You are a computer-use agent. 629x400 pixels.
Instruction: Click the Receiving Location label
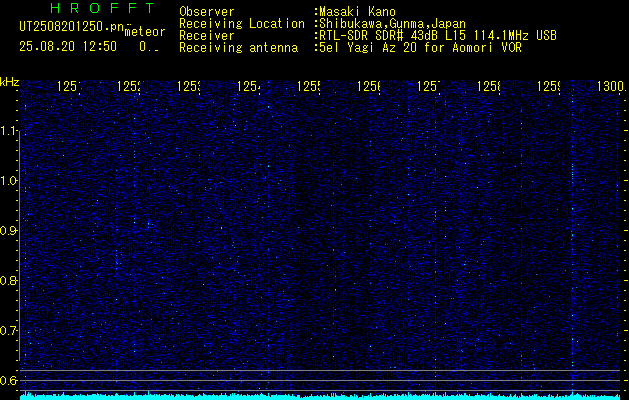[242, 24]
